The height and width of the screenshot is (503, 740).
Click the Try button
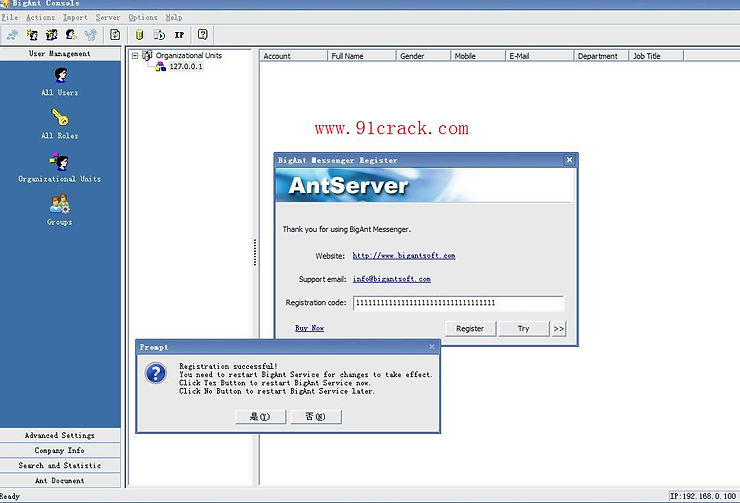point(523,328)
